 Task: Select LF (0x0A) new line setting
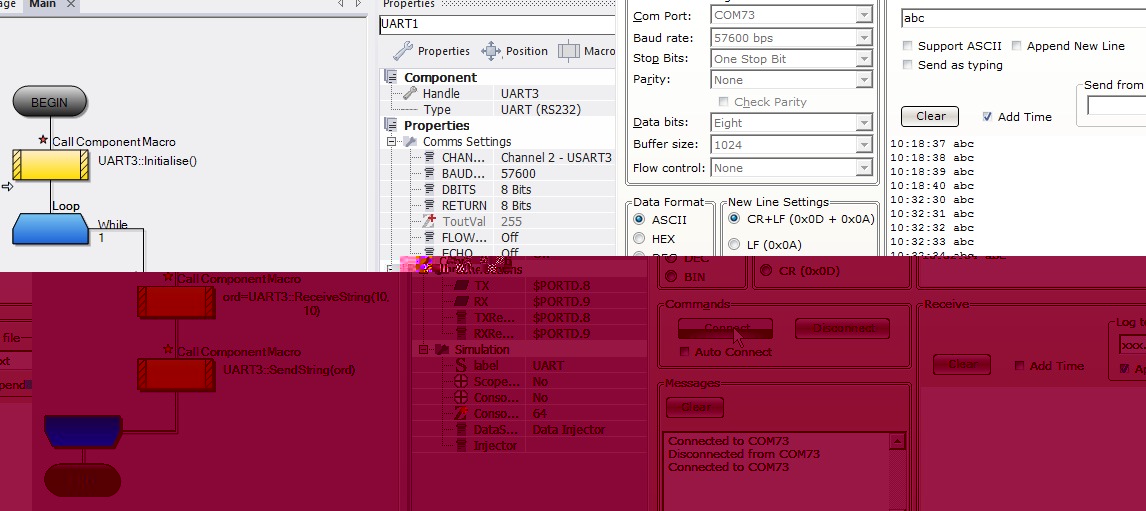coord(734,245)
